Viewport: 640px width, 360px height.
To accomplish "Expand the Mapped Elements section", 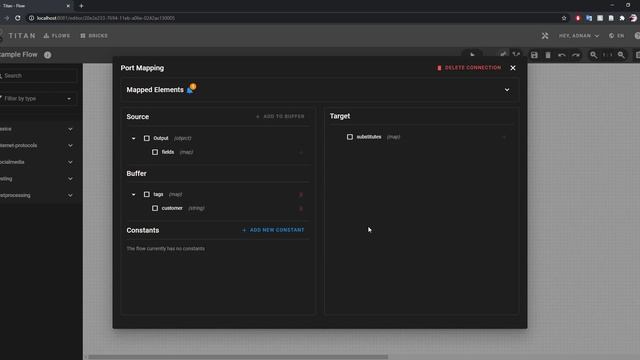I will tap(507, 90).
